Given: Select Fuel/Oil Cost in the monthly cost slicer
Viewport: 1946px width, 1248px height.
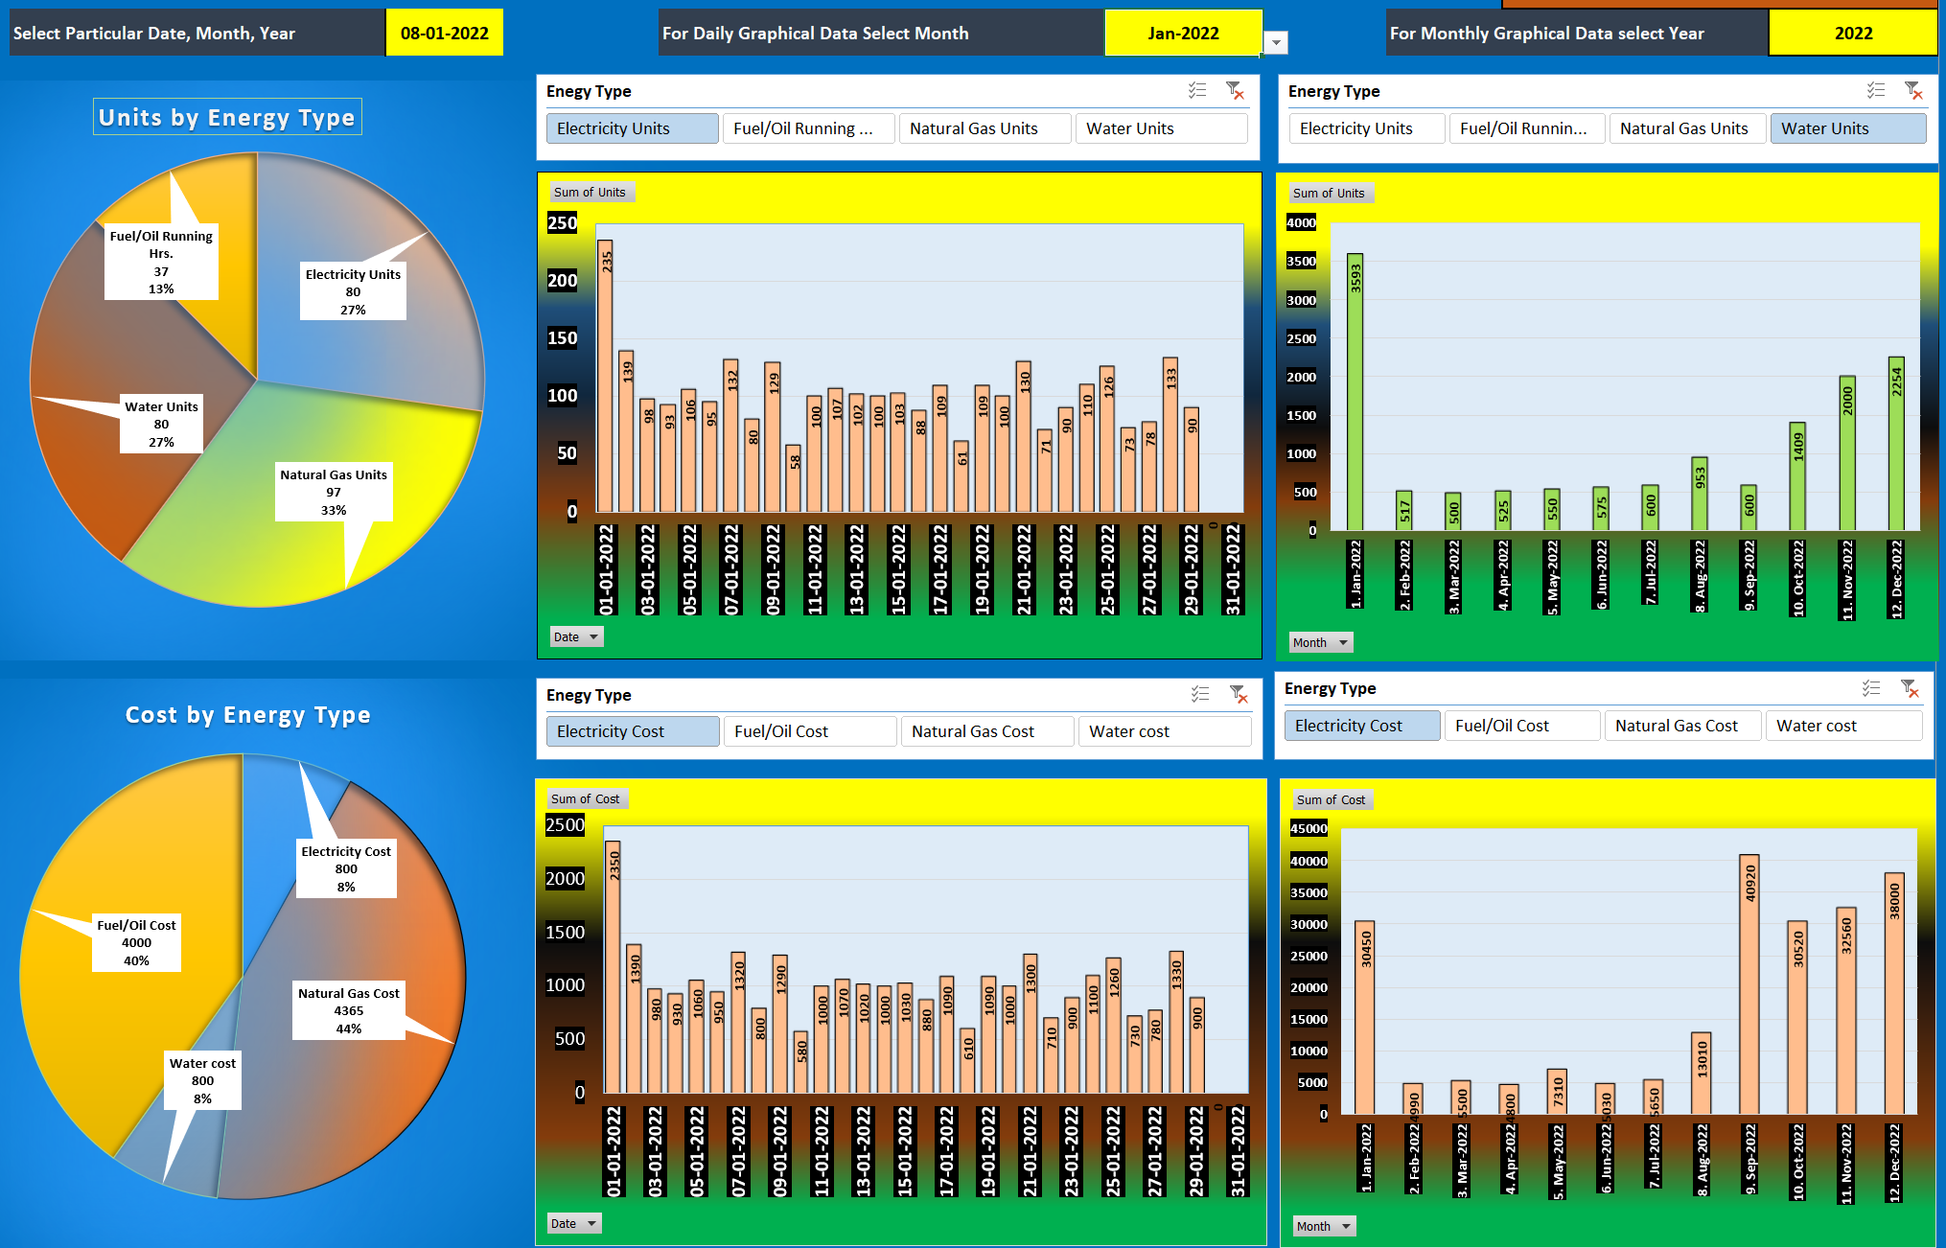Looking at the screenshot, I should [1521, 725].
